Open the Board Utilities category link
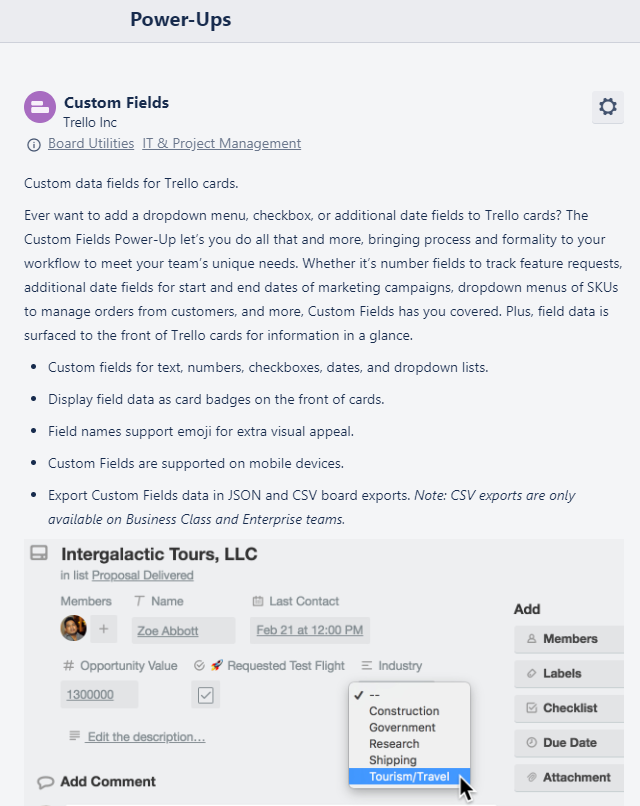Image resolution: width=640 pixels, height=806 pixels. click(x=91, y=144)
